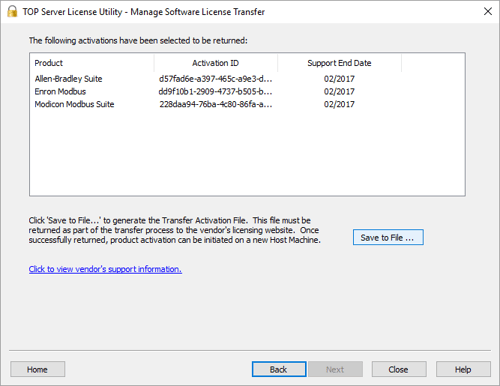Open Help for license transfer
Viewport: 500px width, 386px height.
point(463,369)
